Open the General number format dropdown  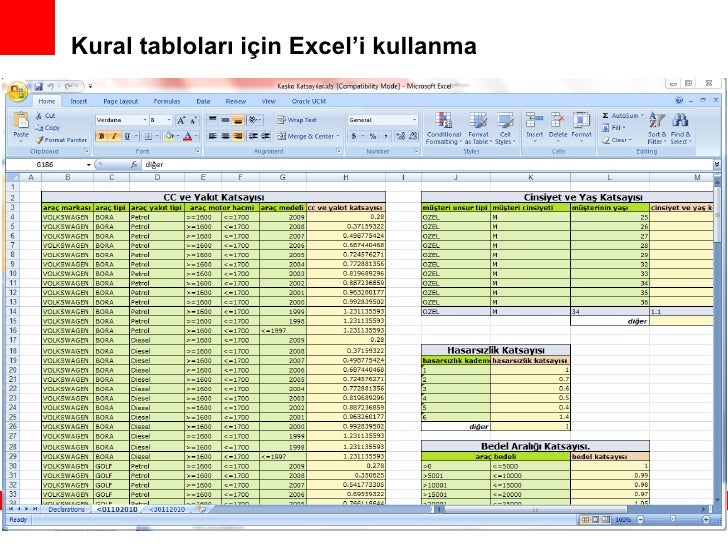pos(414,120)
